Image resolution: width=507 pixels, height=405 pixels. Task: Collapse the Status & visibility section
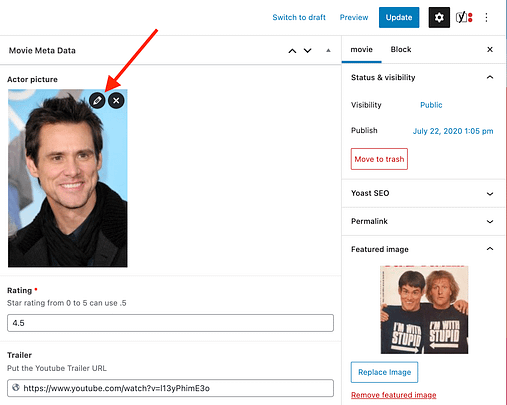(x=490, y=77)
